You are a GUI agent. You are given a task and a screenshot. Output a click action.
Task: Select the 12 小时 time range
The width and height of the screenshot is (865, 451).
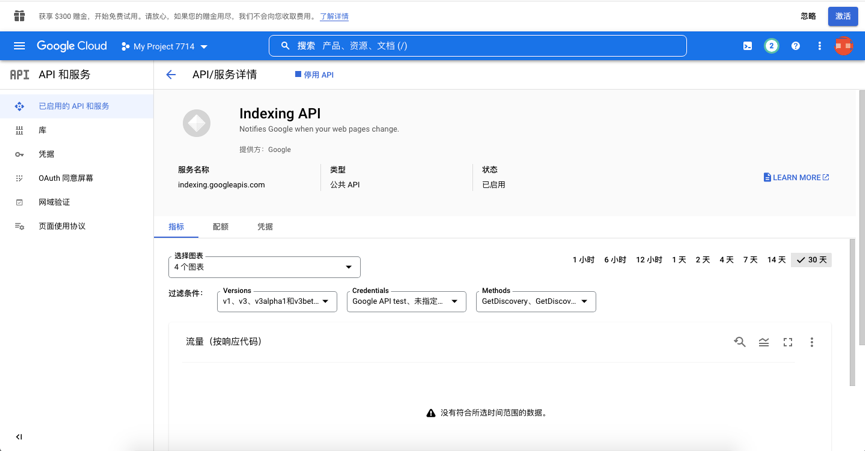click(649, 260)
